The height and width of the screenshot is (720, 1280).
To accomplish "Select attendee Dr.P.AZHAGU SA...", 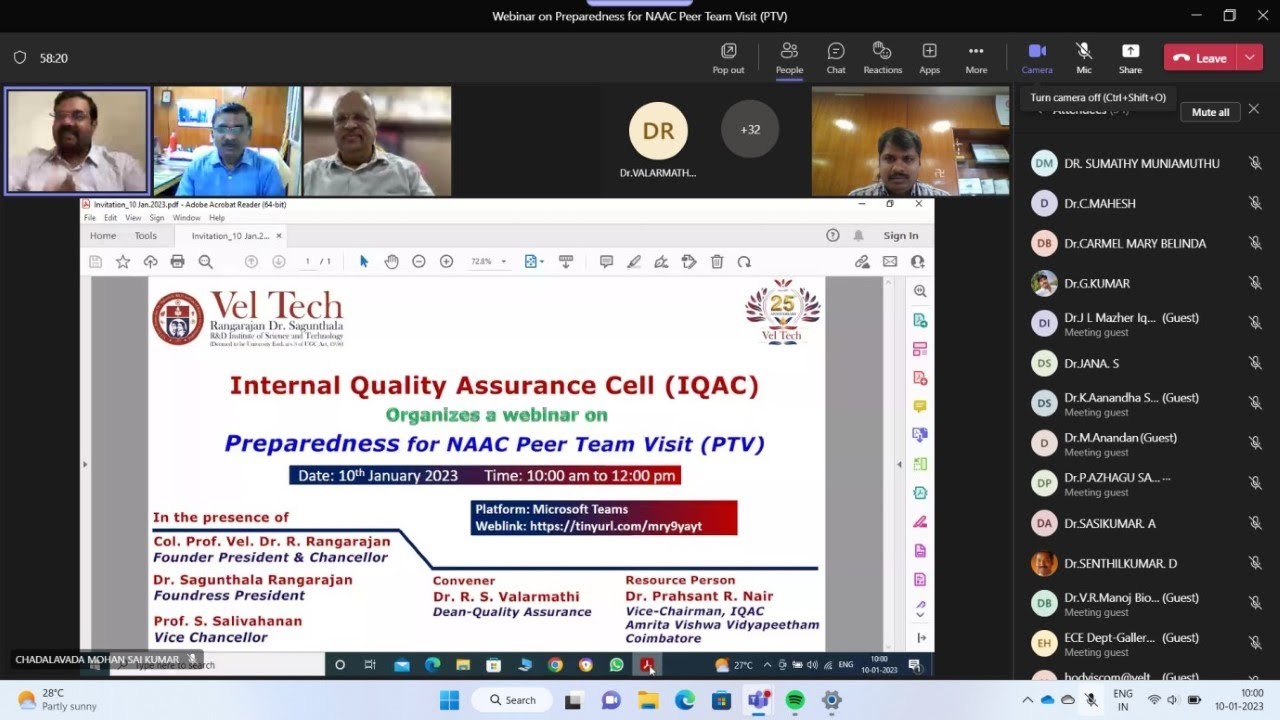I will 1147,483.
